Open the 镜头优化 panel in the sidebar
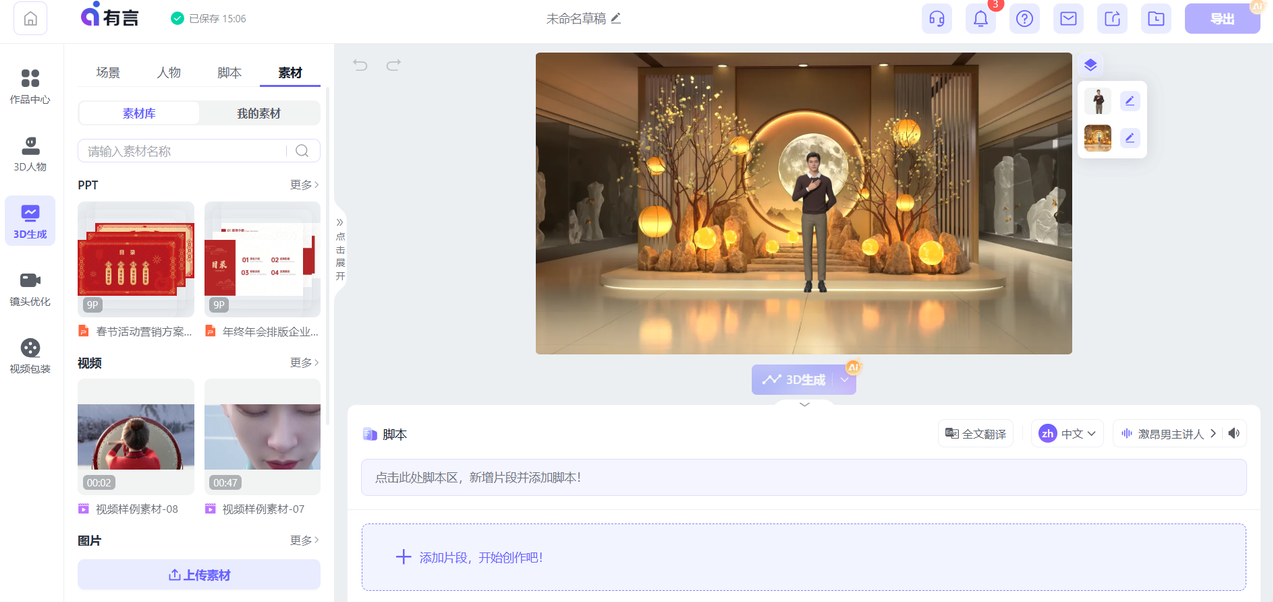 pyautogui.click(x=29, y=290)
